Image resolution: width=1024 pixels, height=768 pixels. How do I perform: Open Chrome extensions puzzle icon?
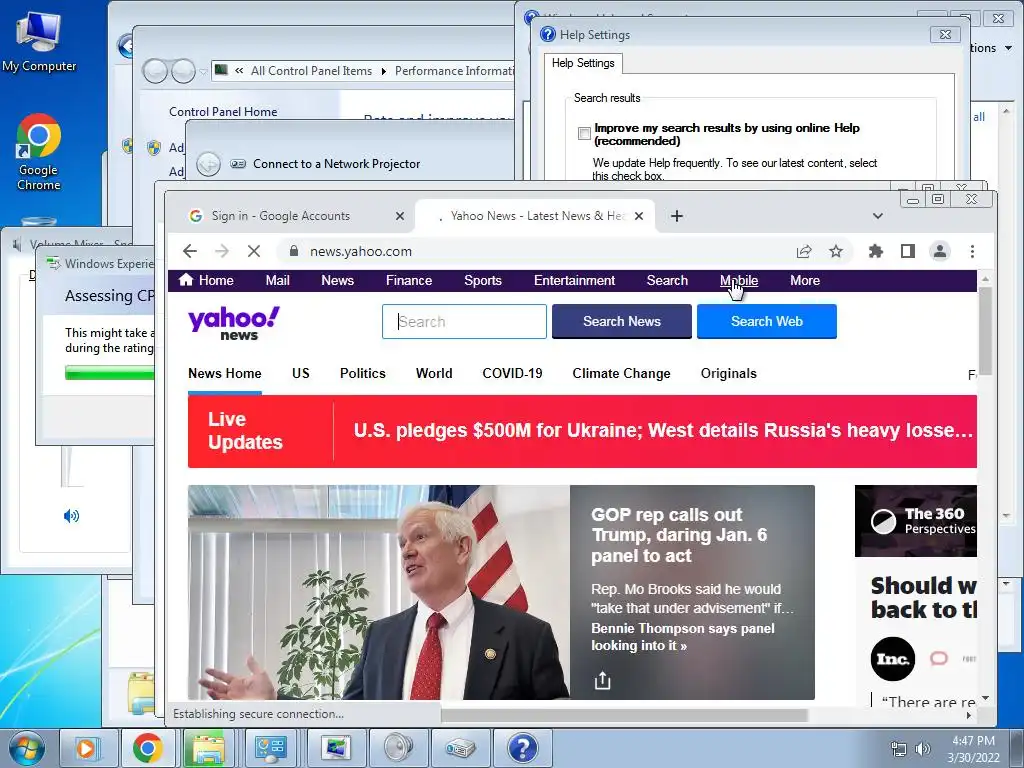pyautogui.click(x=876, y=251)
